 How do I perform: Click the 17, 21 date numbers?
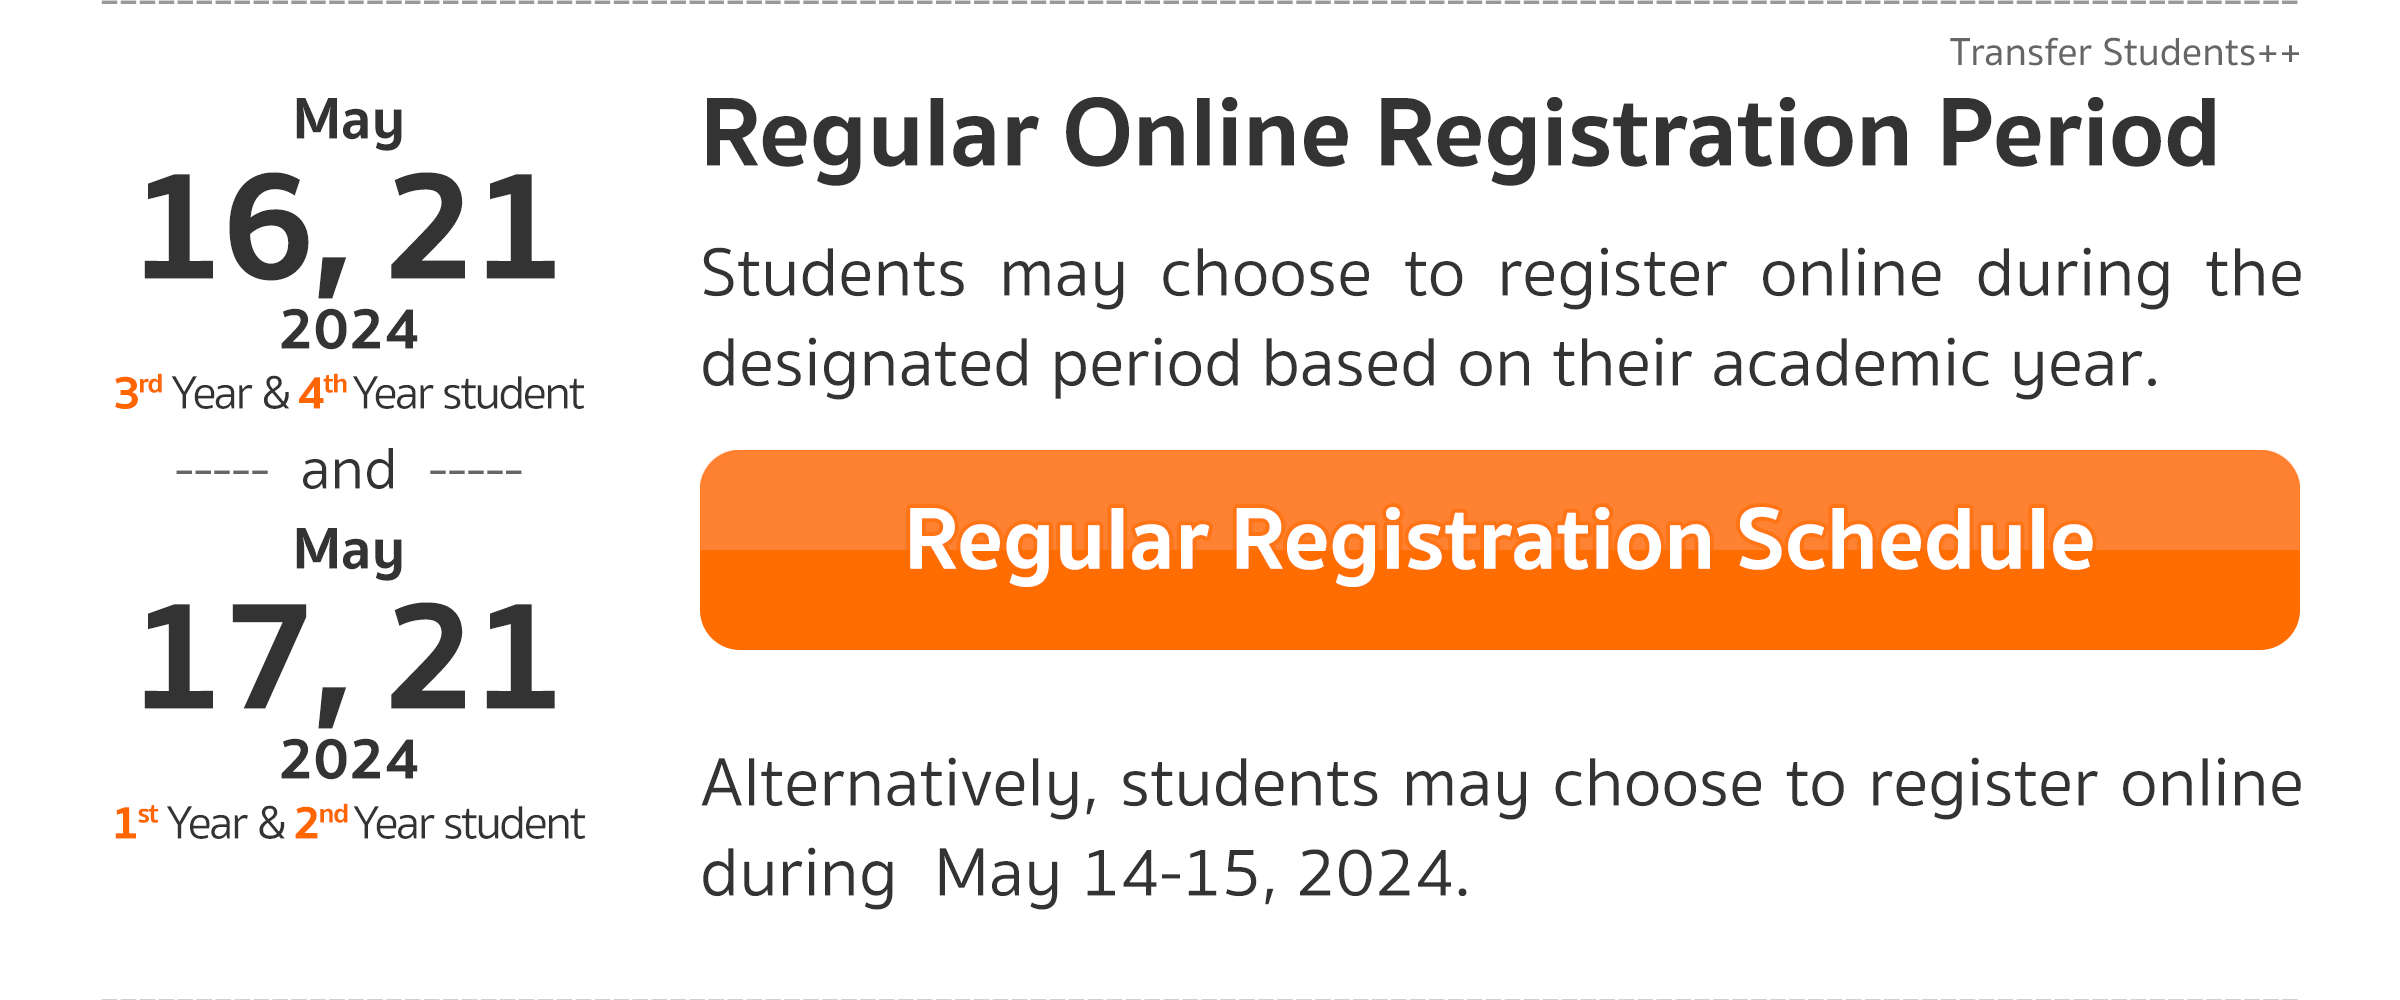pyautogui.click(x=347, y=661)
